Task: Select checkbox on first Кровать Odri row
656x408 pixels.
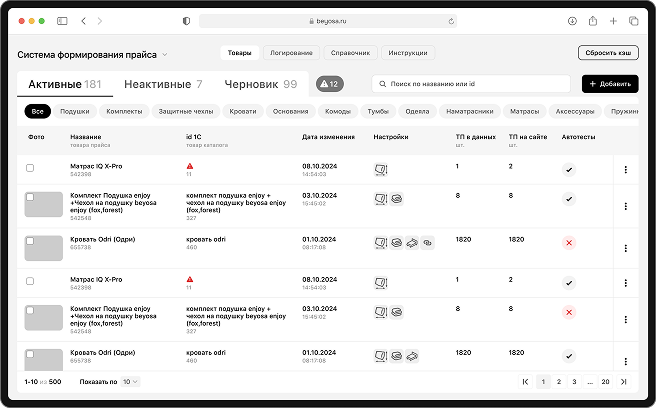Action: [30, 240]
